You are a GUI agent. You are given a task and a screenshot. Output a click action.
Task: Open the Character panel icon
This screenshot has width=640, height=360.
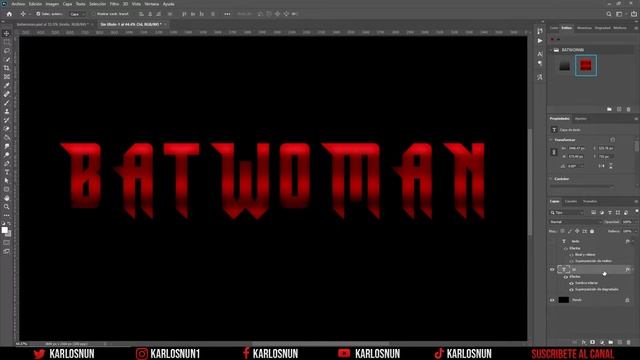tap(540, 54)
